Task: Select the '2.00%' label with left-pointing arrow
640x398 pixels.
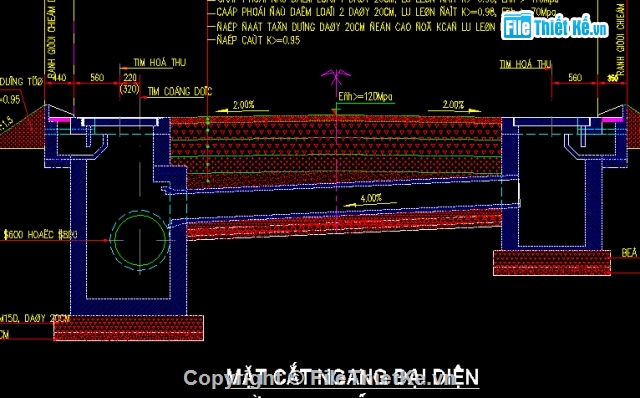Action: (244, 105)
